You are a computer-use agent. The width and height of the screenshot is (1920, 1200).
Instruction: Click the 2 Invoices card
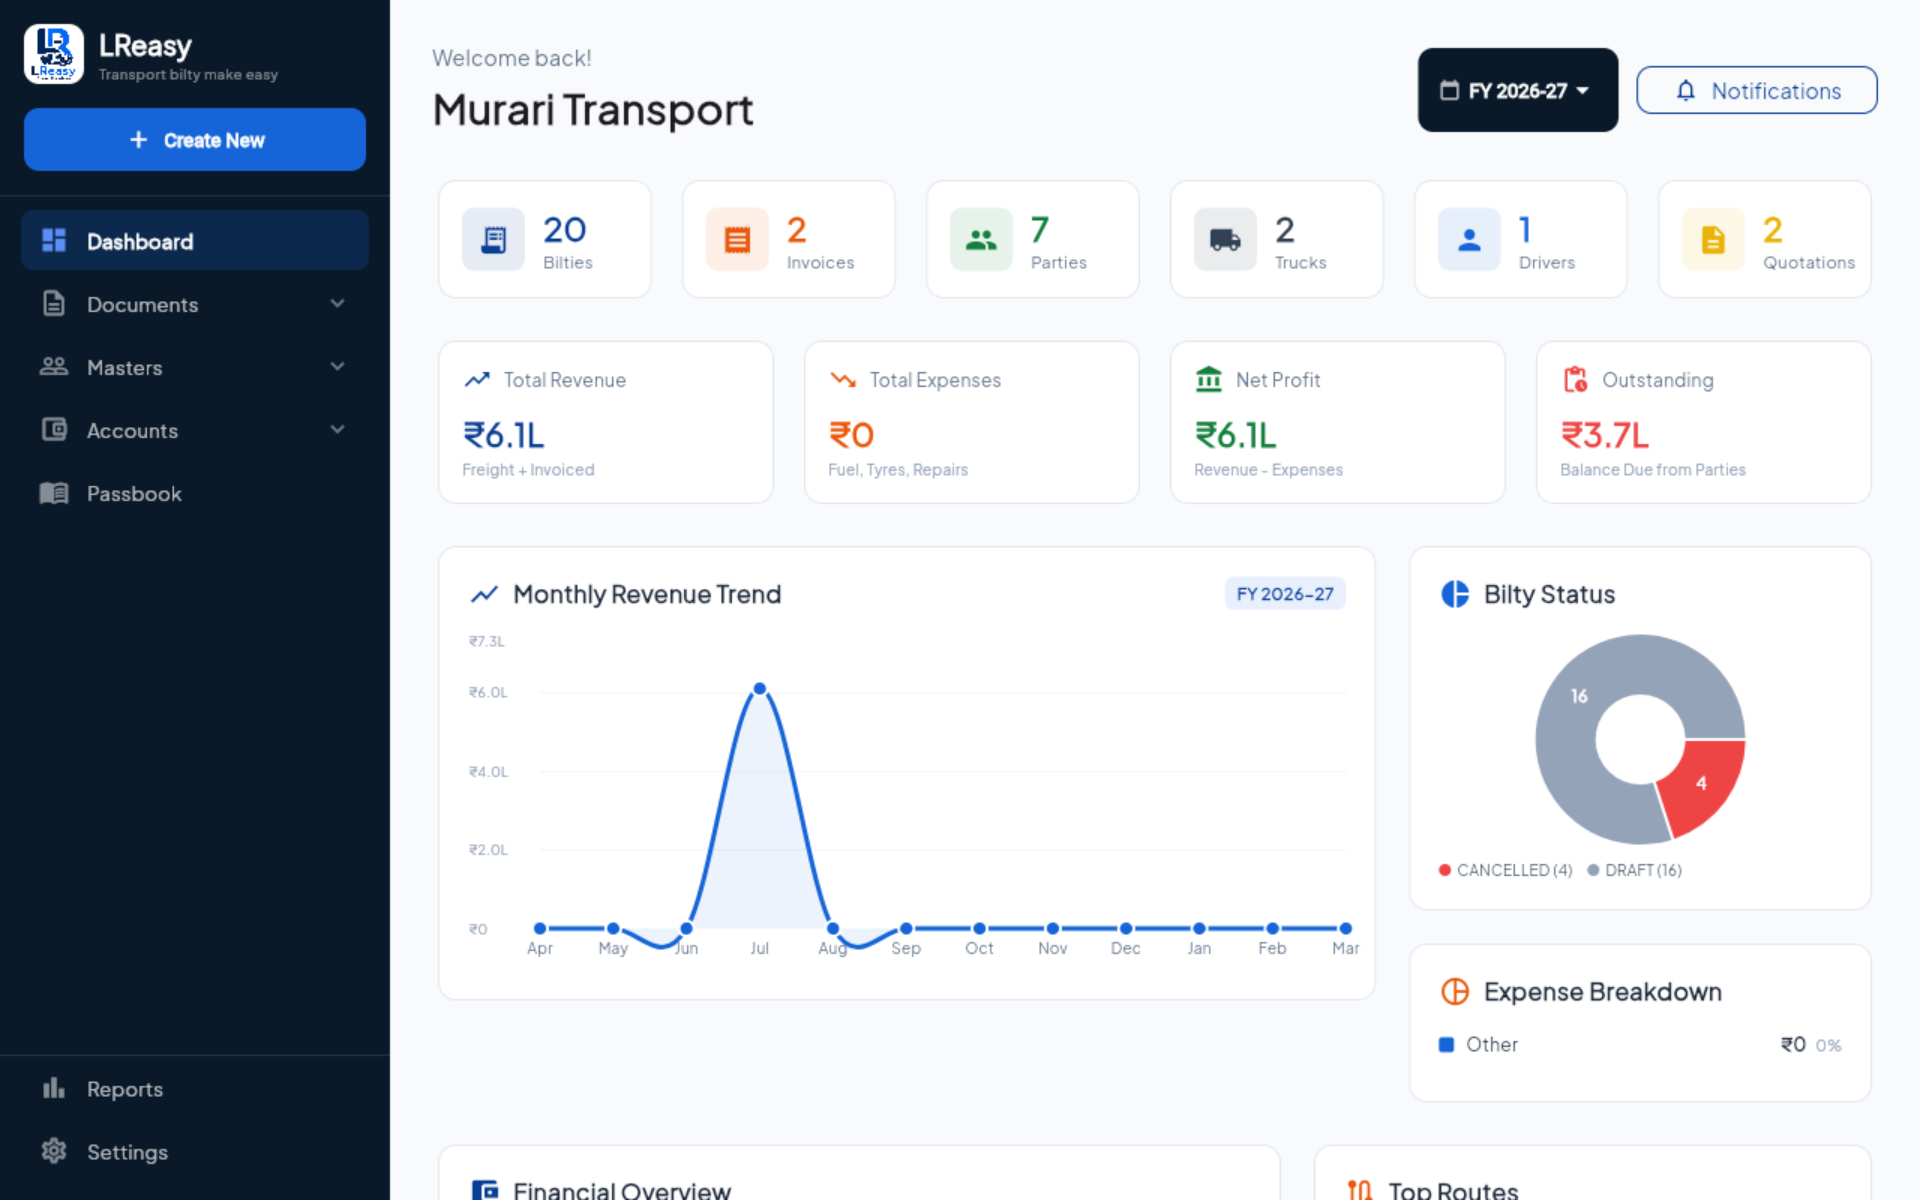[789, 239]
